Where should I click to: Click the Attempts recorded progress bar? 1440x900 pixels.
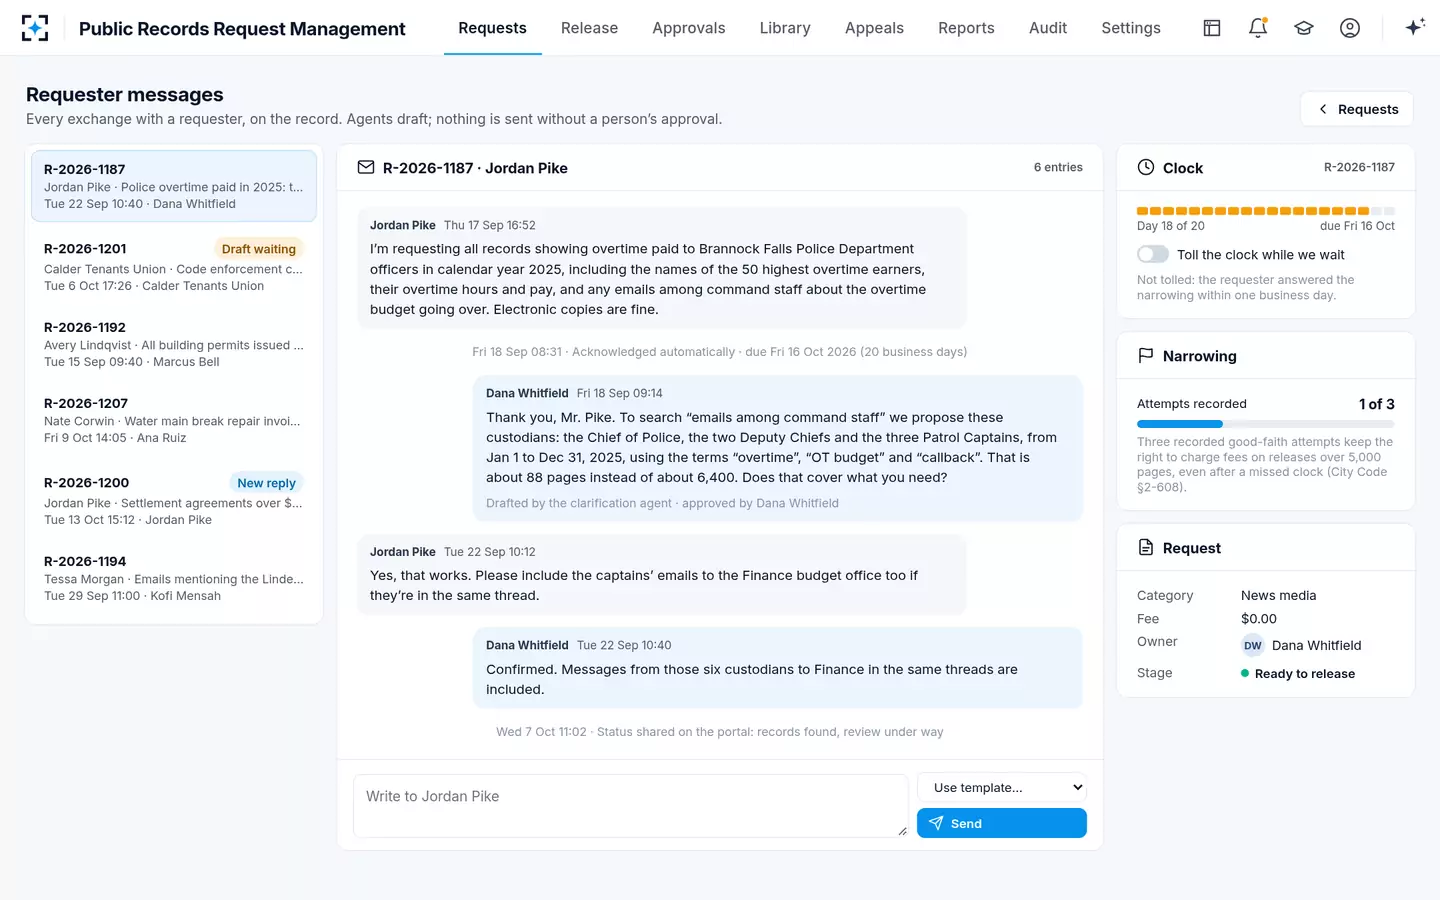coord(1266,424)
